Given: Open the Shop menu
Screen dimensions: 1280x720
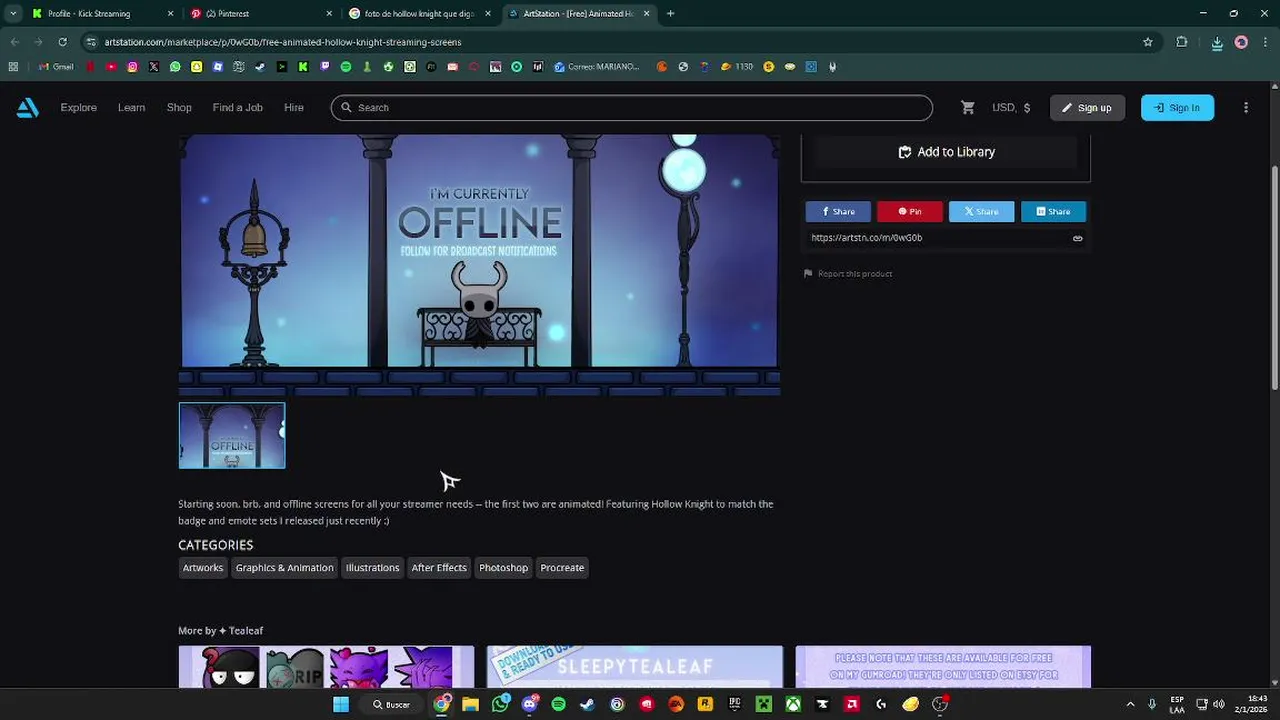Looking at the screenshot, I should (x=179, y=107).
